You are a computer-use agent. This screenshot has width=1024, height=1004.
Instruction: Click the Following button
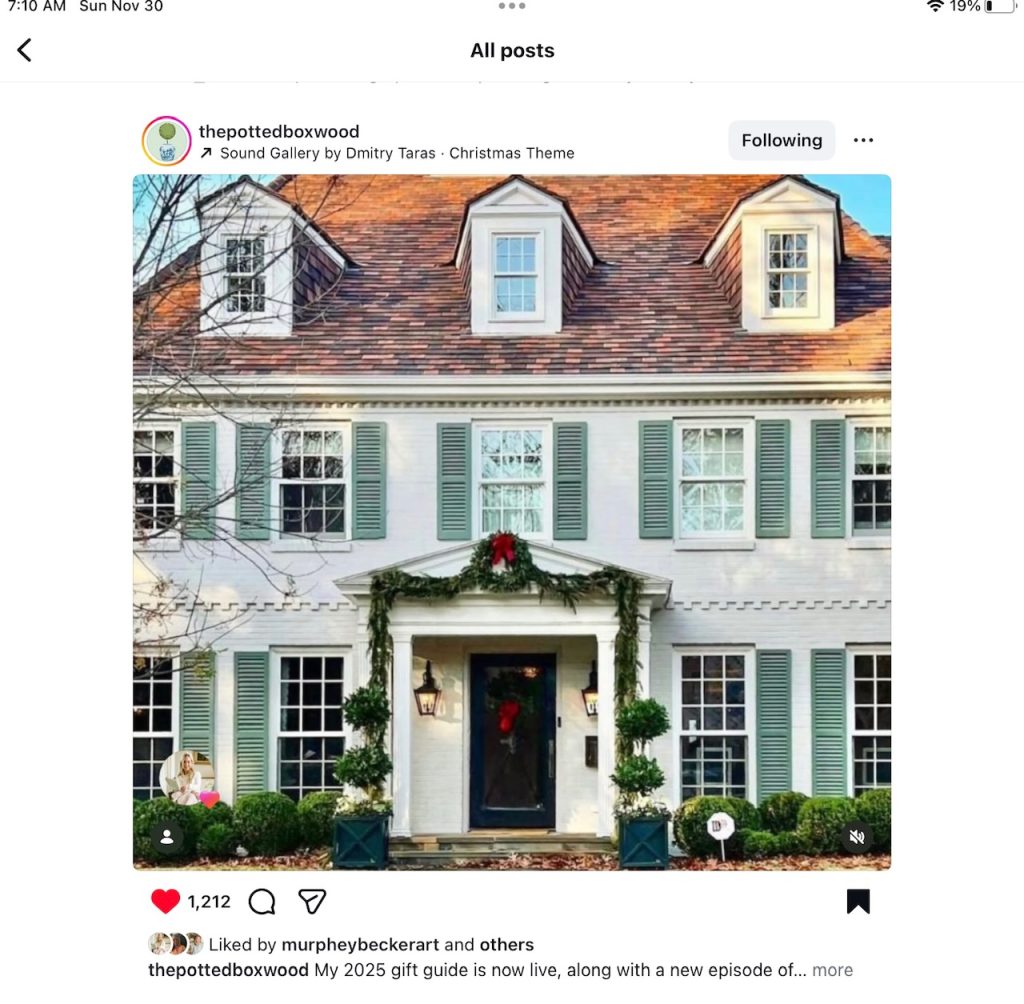point(782,140)
